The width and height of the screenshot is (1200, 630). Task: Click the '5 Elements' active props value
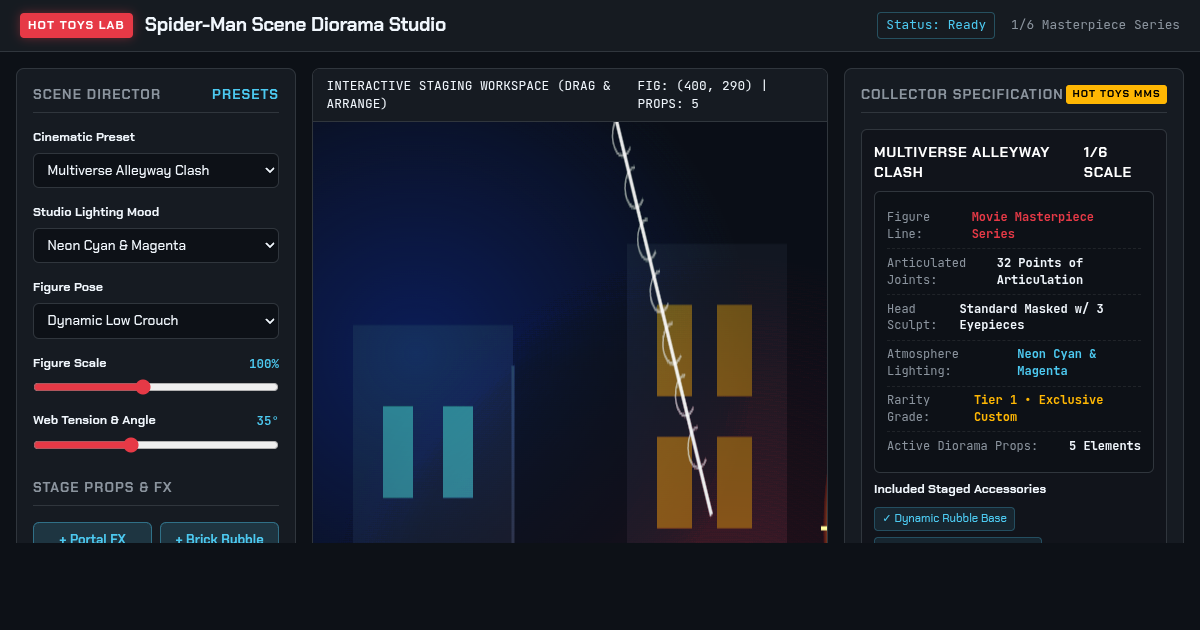[1105, 446]
